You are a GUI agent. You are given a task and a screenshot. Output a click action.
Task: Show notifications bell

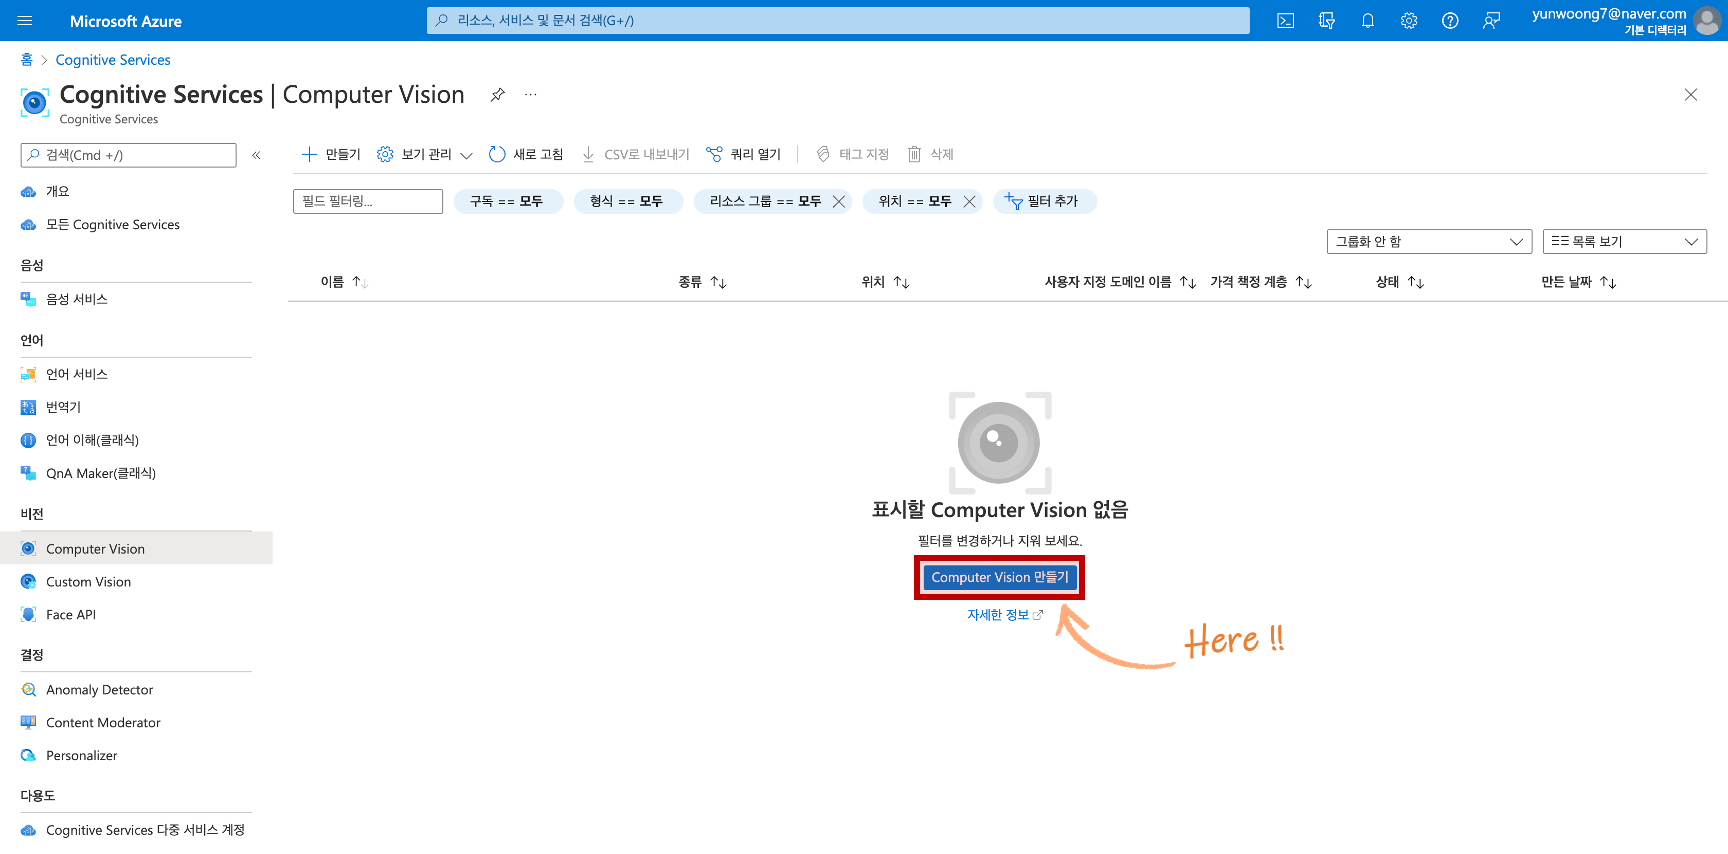pyautogui.click(x=1368, y=20)
